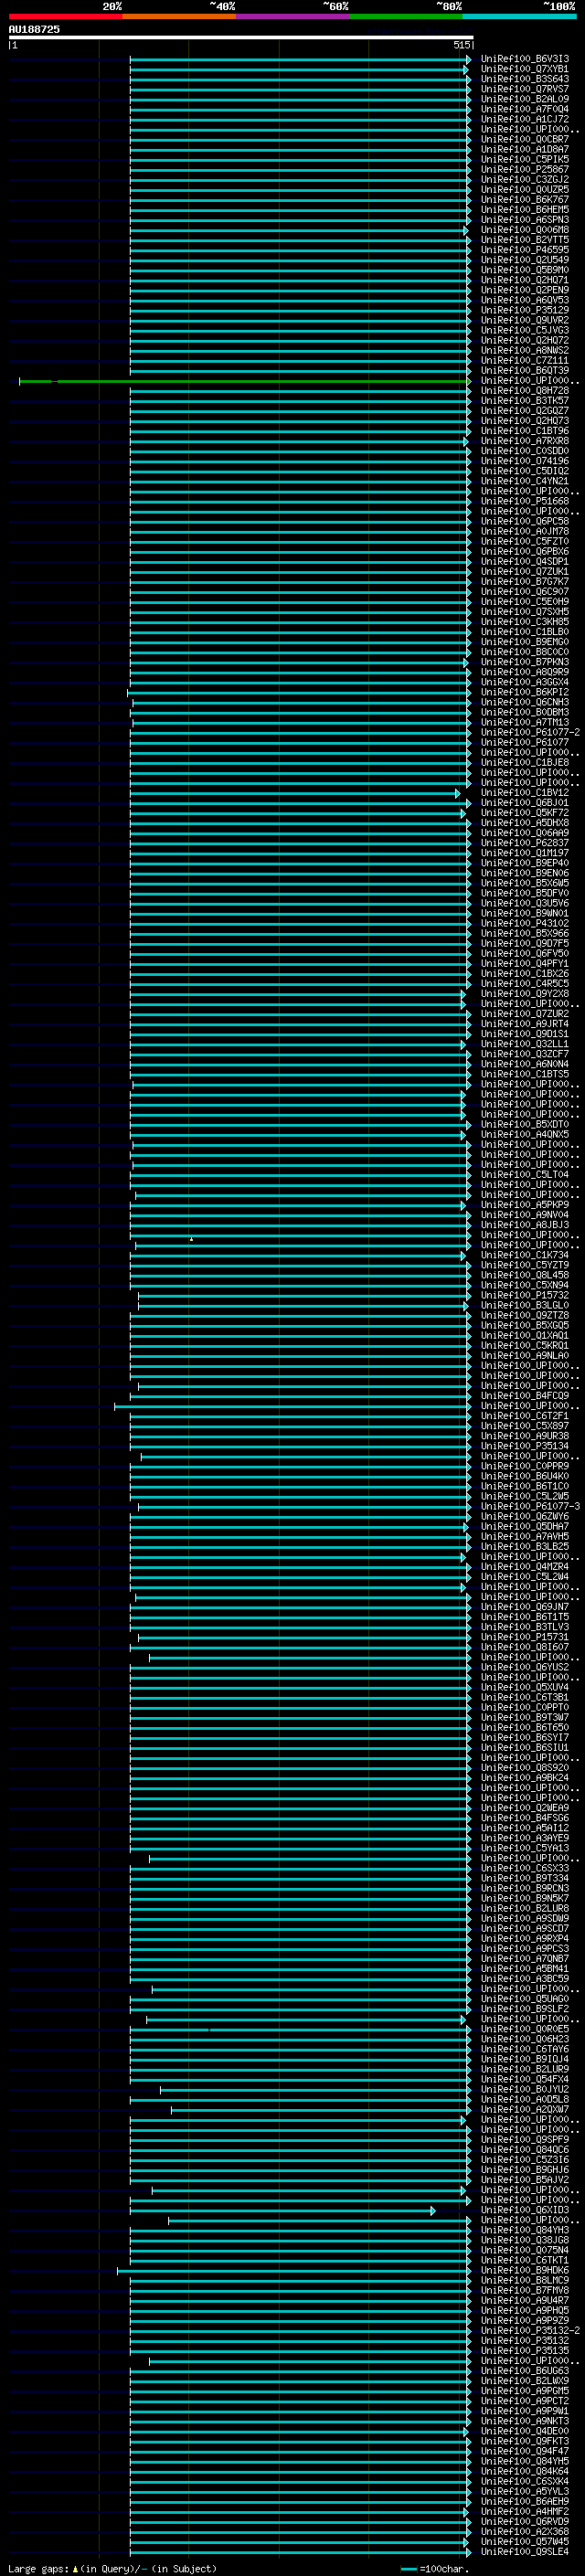Click the white query sequence bar

(x=241, y=38)
